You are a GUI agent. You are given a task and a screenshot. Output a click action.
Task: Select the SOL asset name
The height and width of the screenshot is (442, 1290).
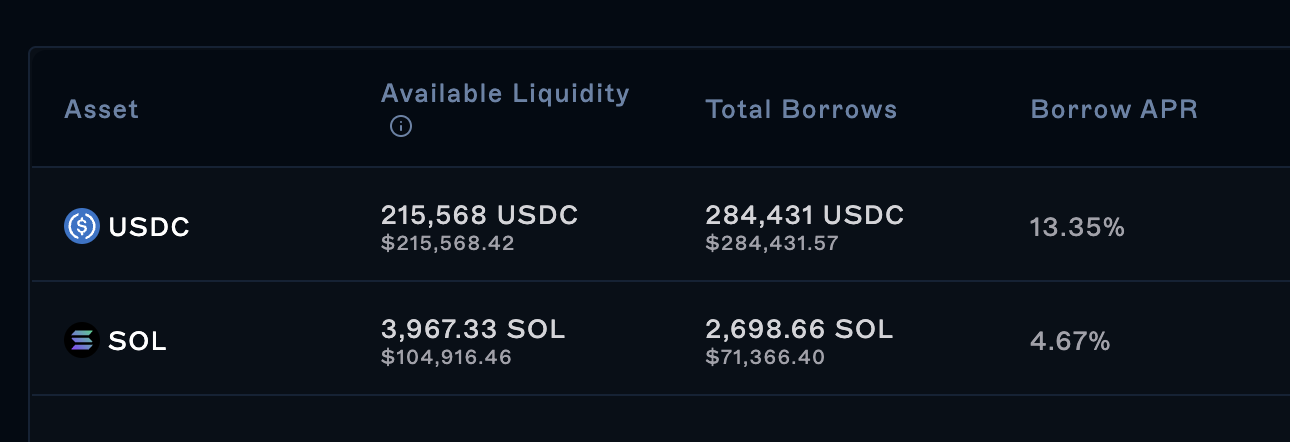137,342
